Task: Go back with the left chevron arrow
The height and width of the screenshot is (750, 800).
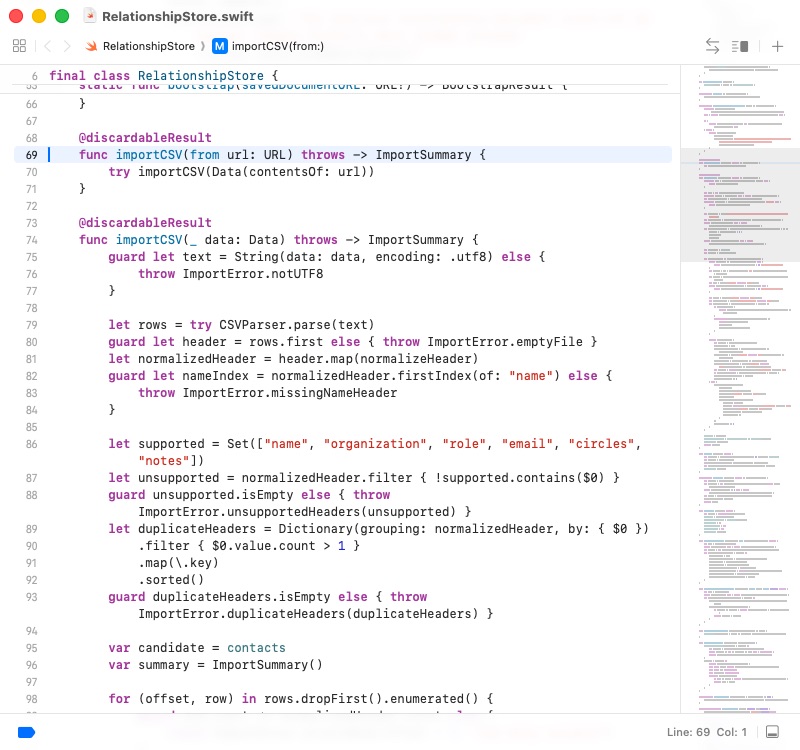Action: coord(47,46)
